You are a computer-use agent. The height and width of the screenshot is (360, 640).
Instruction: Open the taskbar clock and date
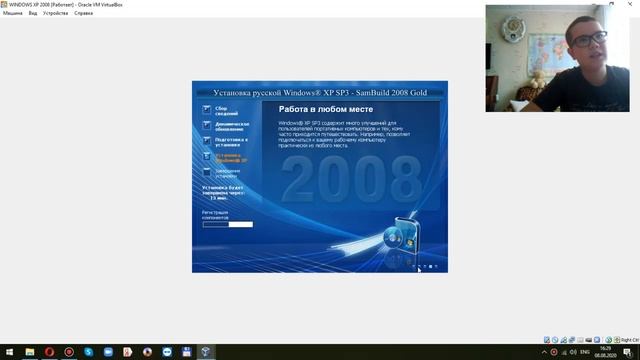coord(605,352)
